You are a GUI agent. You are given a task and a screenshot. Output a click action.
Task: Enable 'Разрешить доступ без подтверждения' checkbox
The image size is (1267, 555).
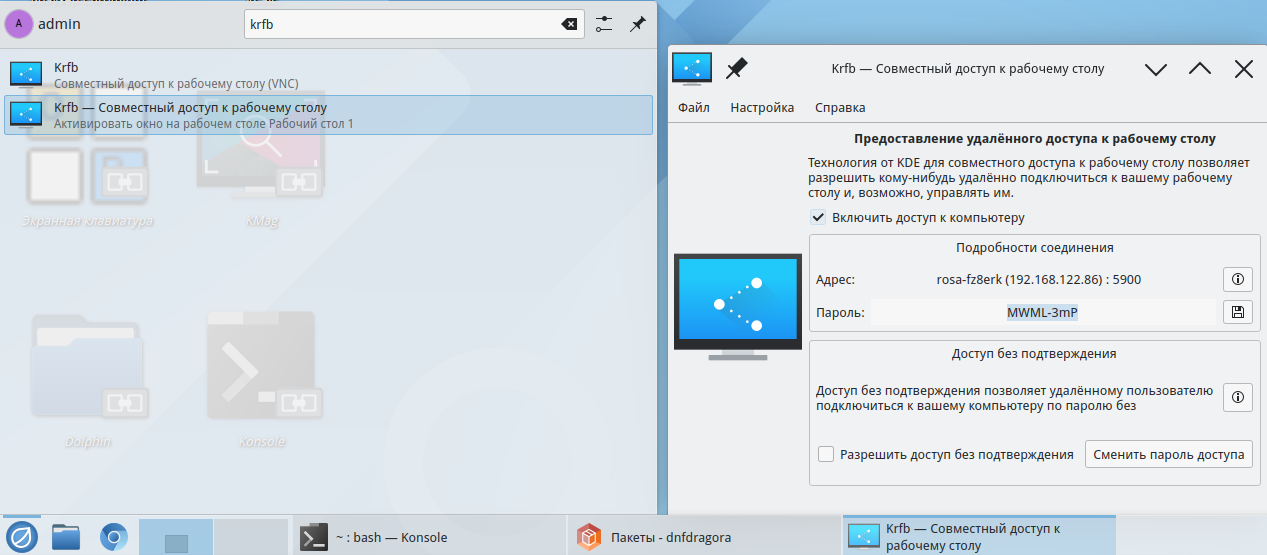tap(826, 454)
